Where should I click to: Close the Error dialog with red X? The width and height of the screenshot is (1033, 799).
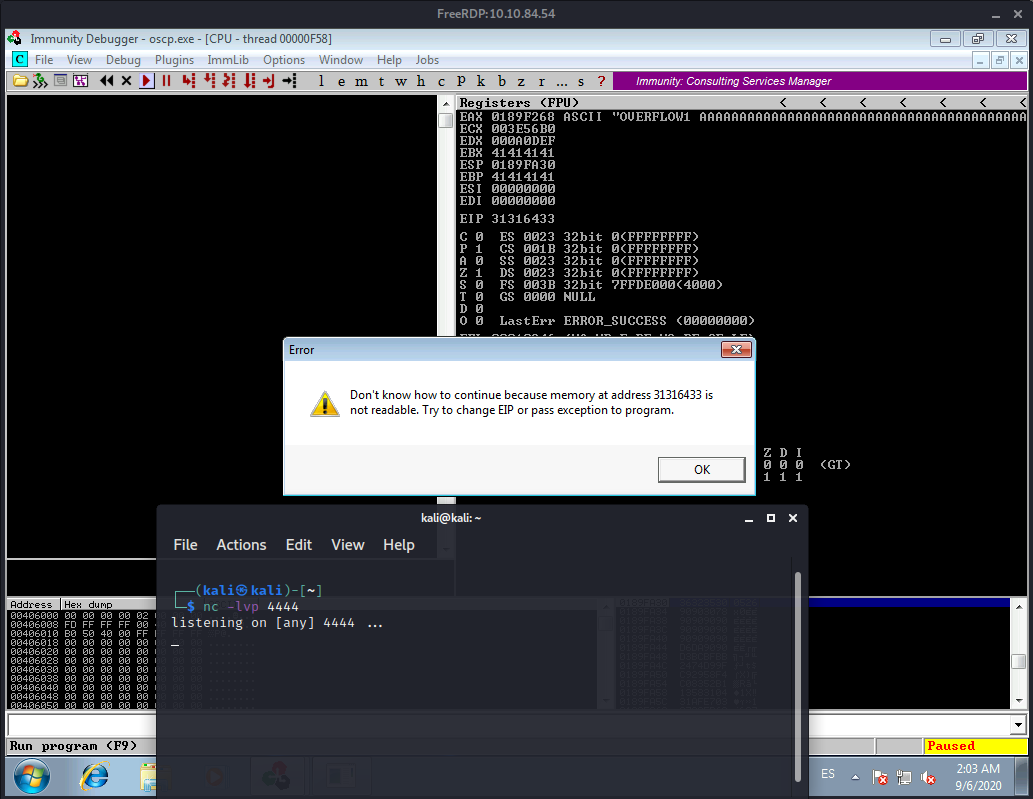tap(737, 350)
